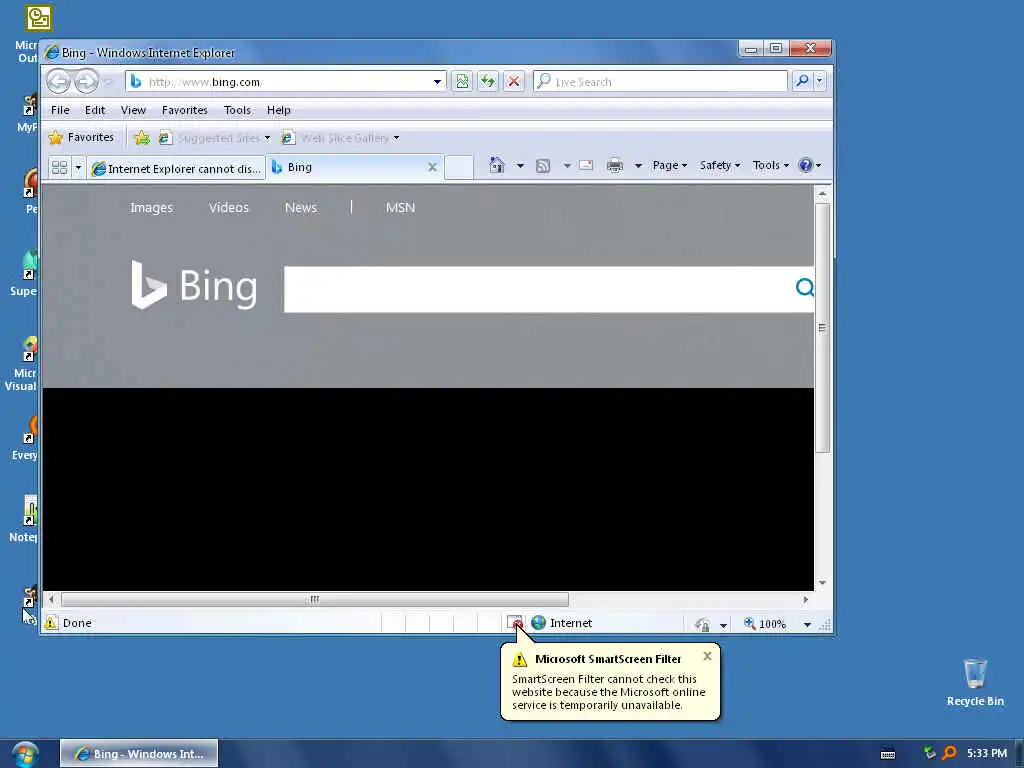Image resolution: width=1024 pixels, height=768 pixels.
Task: Open the File menu
Action: coord(60,110)
